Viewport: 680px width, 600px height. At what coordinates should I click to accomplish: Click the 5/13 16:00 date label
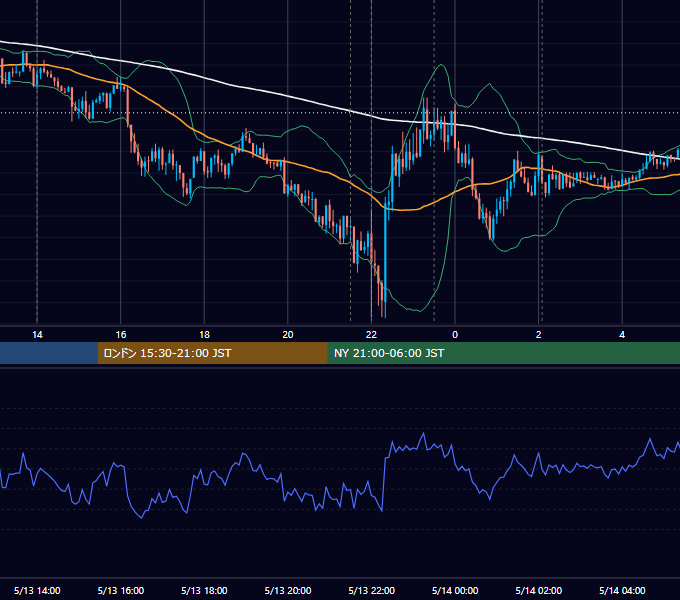point(121,590)
